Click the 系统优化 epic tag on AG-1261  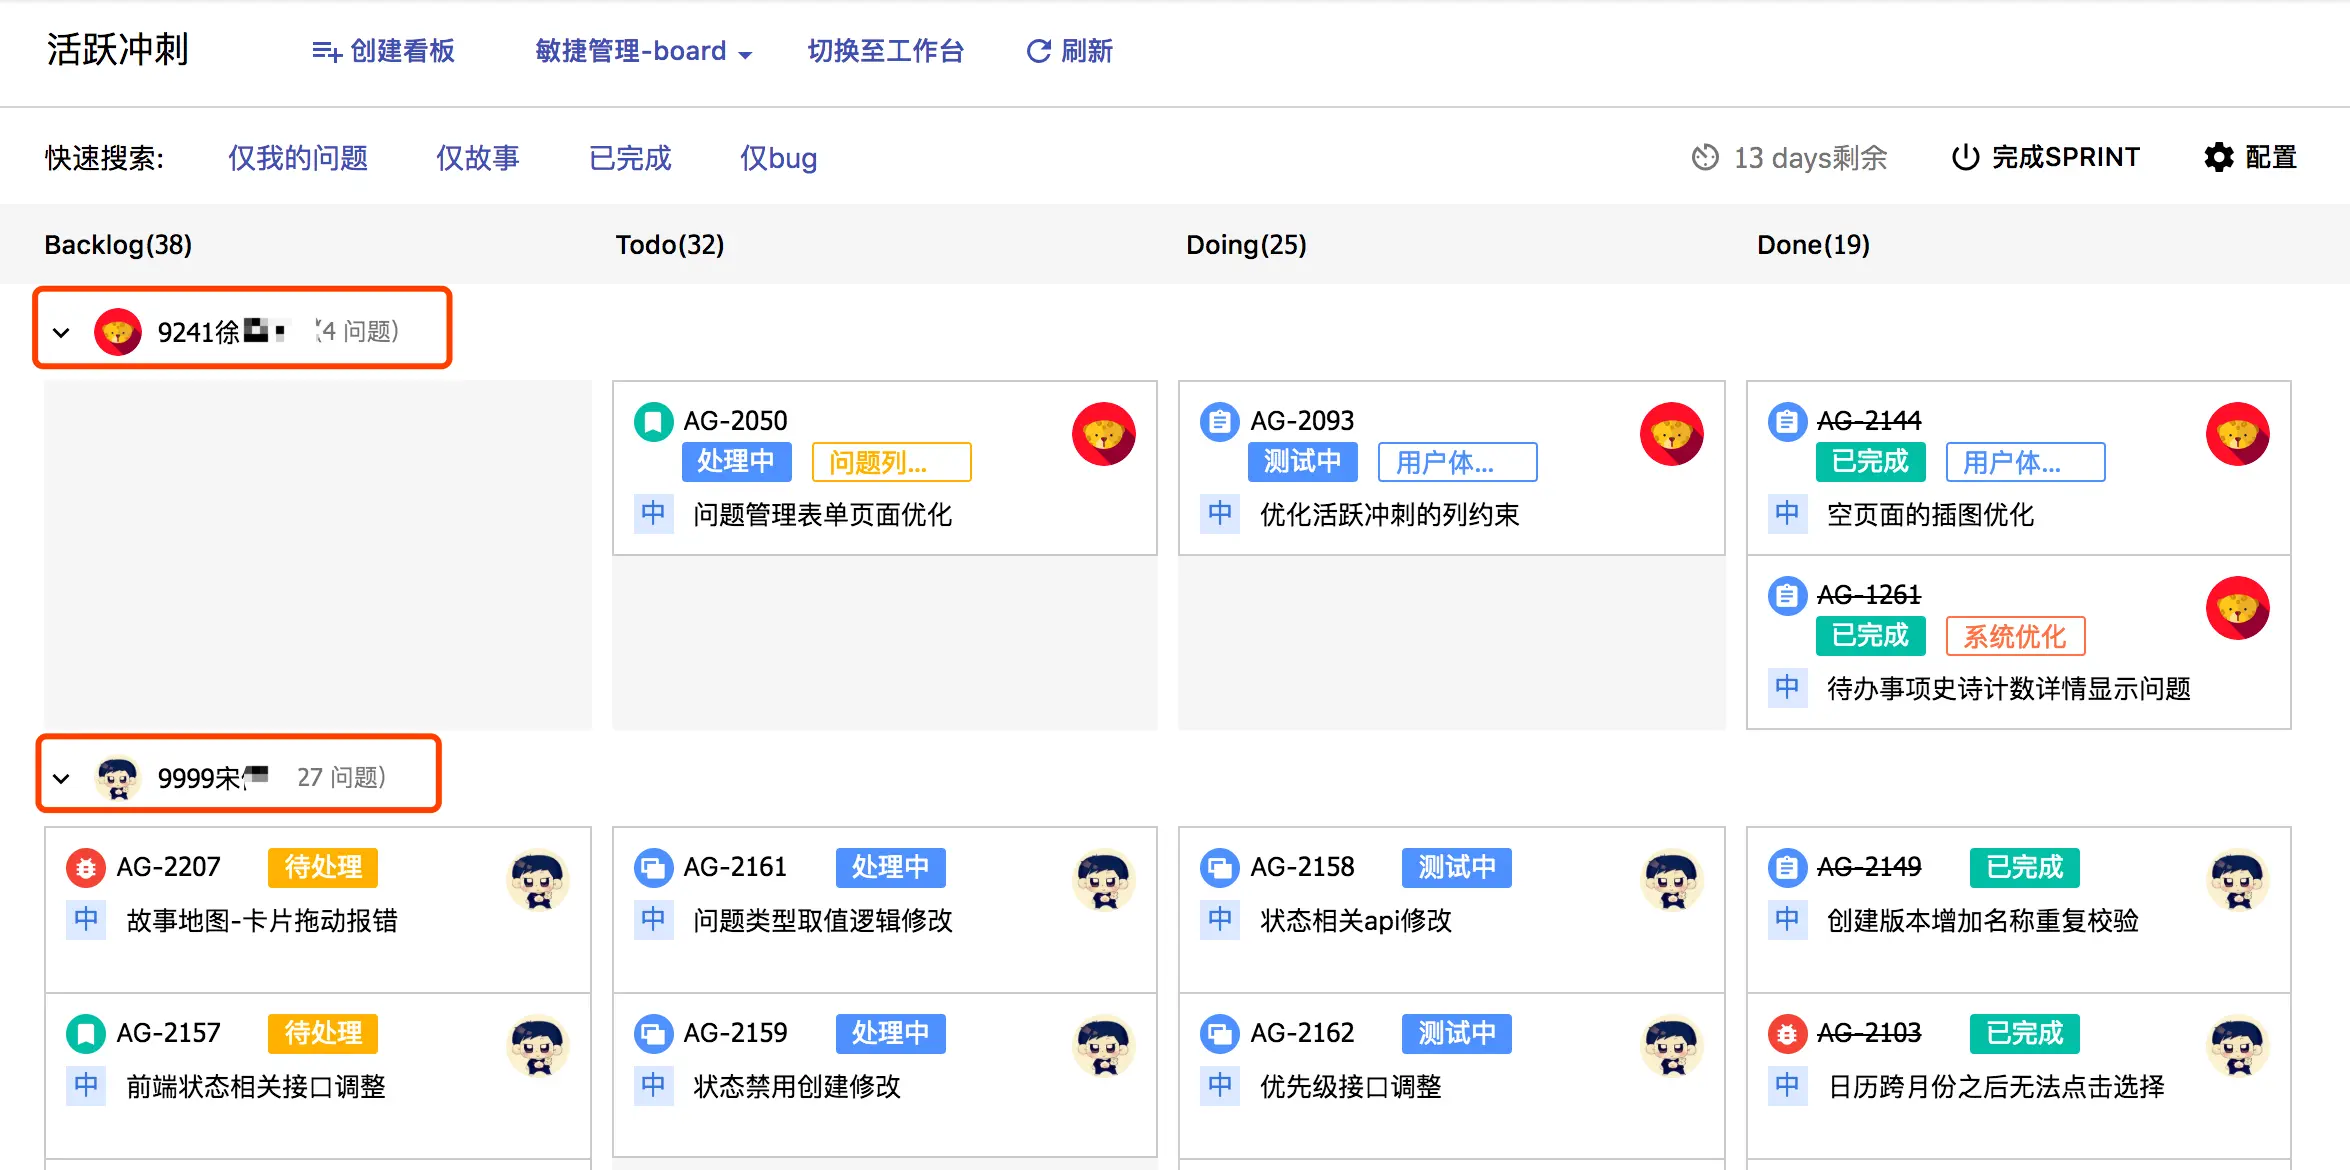(x=2014, y=636)
